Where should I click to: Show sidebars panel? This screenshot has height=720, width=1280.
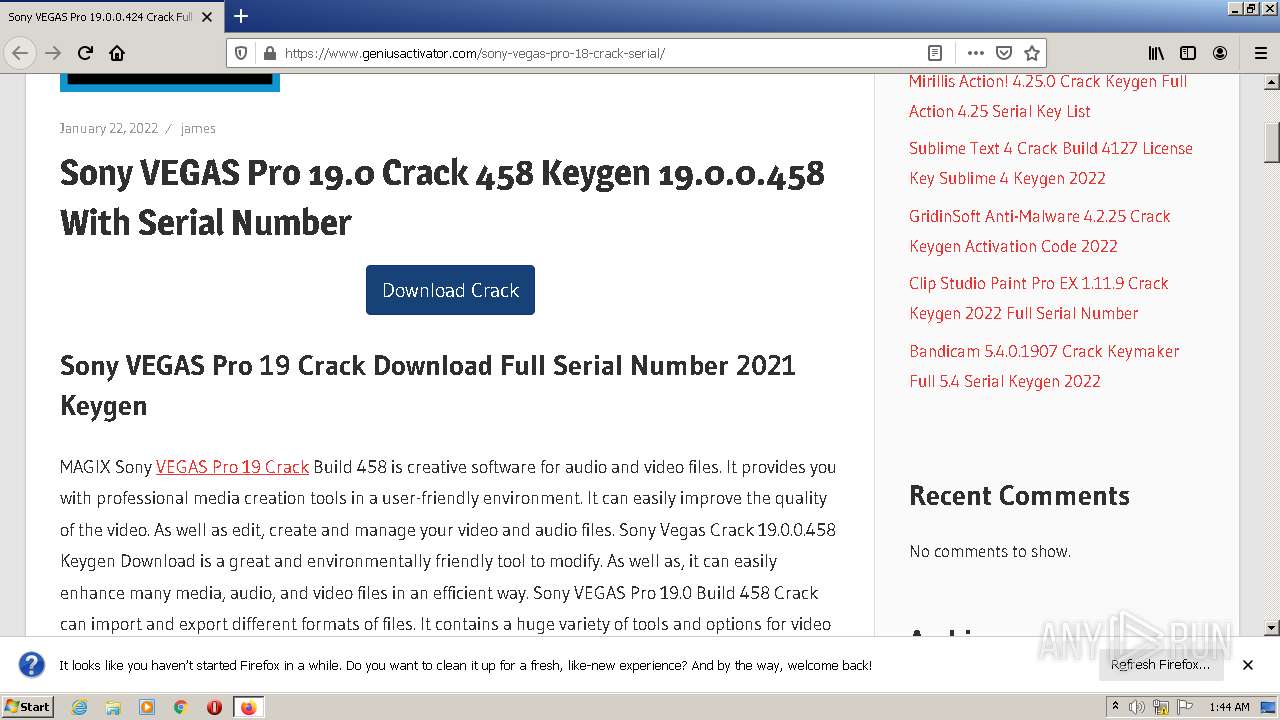click(1188, 53)
